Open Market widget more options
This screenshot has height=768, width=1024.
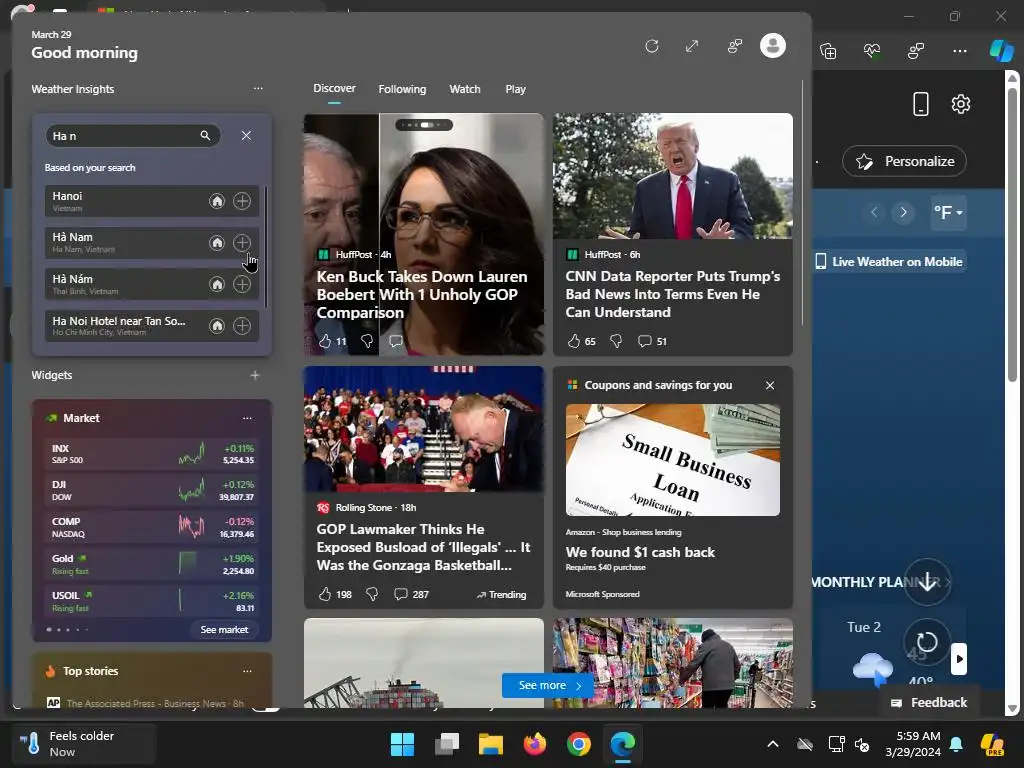247,418
